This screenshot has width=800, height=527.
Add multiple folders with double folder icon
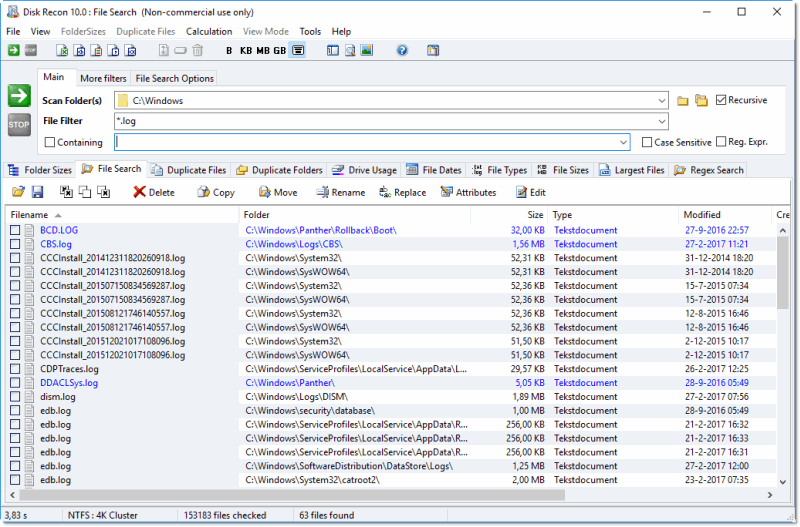click(x=702, y=101)
